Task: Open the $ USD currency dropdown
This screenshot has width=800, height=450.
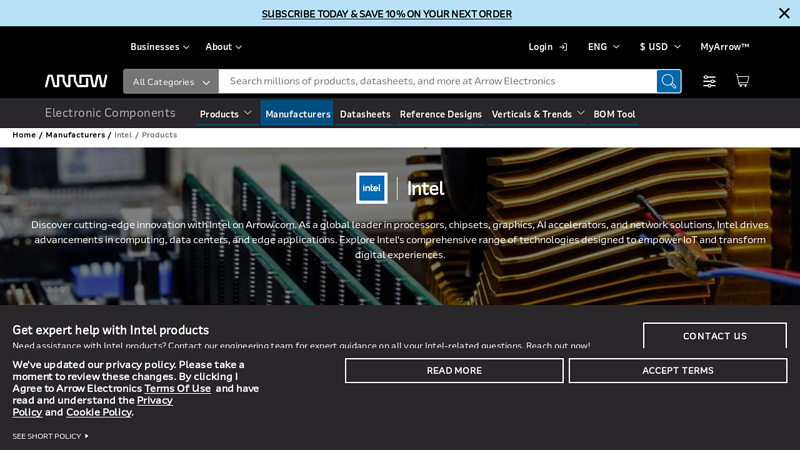Action: click(x=660, y=47)
